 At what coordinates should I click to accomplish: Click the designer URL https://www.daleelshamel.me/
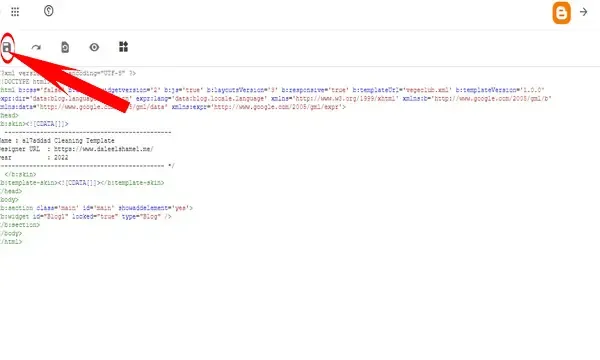tap(103, 149)
